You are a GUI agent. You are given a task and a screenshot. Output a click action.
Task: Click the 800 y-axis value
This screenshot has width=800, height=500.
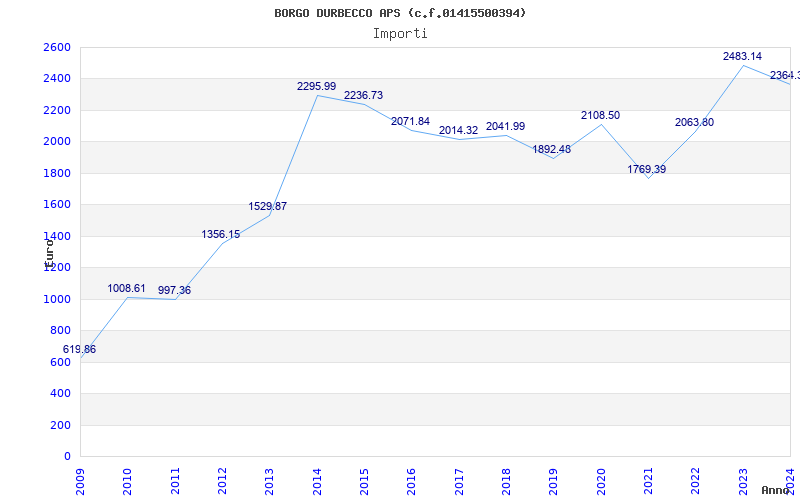point(60,331)
